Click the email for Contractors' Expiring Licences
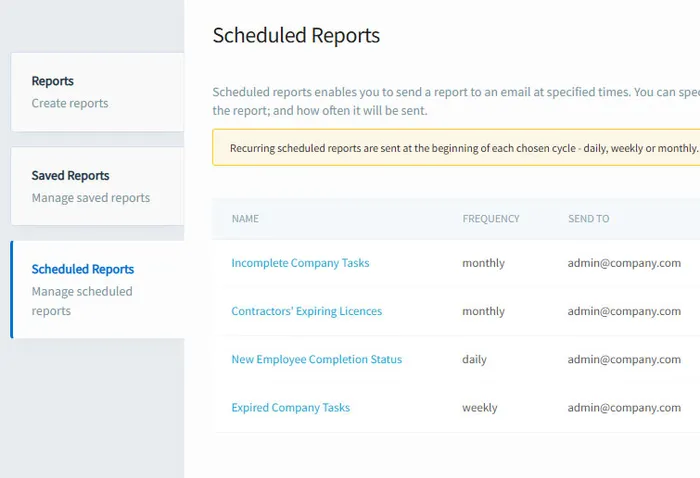The width and height of the screenshot is (700, 478). [624, 311]
